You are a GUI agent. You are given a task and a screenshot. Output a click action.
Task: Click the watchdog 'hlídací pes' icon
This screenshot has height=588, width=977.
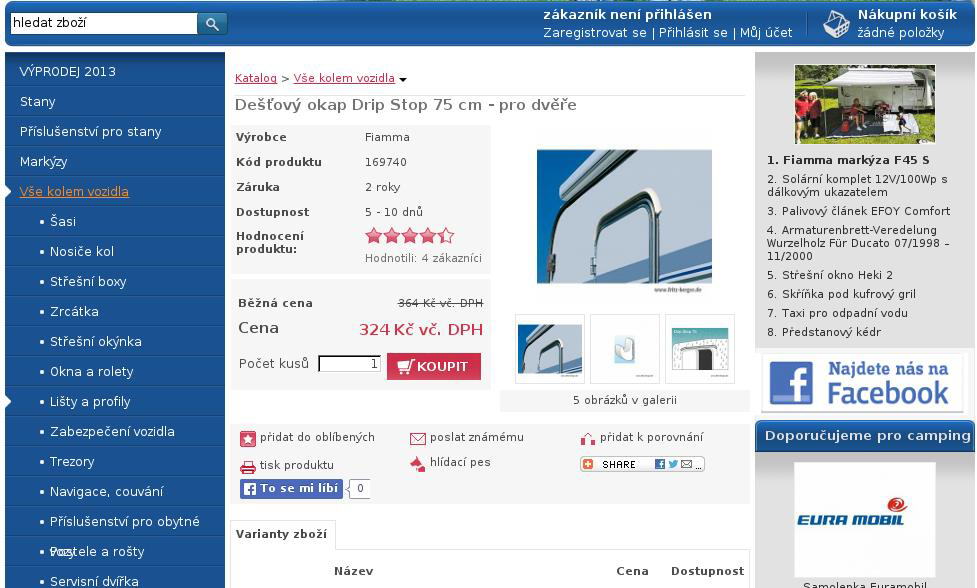coord(417,463)
